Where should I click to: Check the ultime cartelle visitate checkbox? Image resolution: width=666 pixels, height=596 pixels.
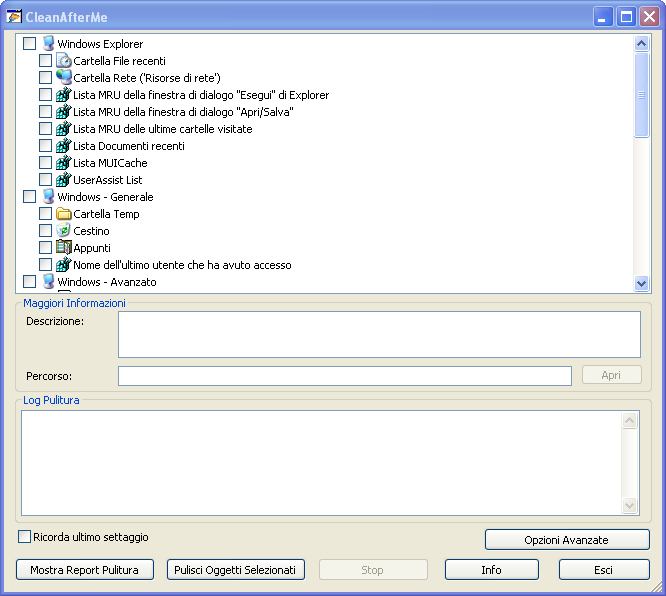45,129
